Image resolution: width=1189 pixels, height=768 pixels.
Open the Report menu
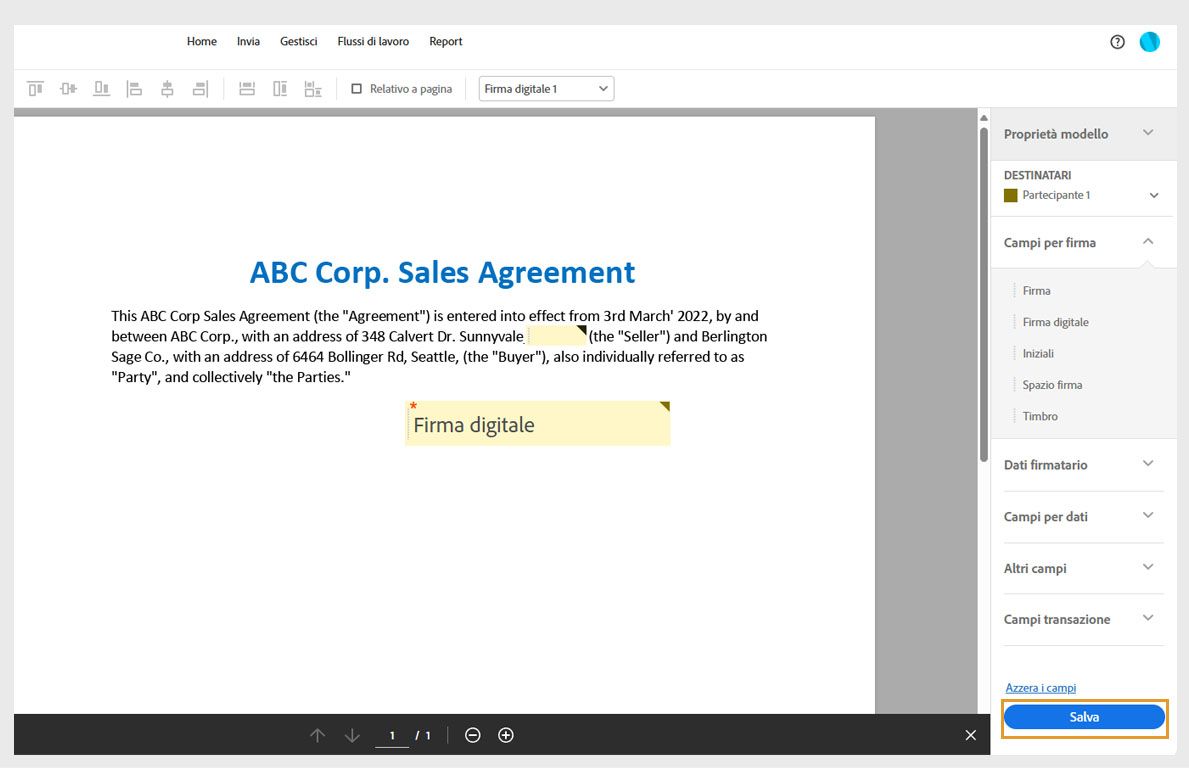pyautogui.click(x=446, y=42)
